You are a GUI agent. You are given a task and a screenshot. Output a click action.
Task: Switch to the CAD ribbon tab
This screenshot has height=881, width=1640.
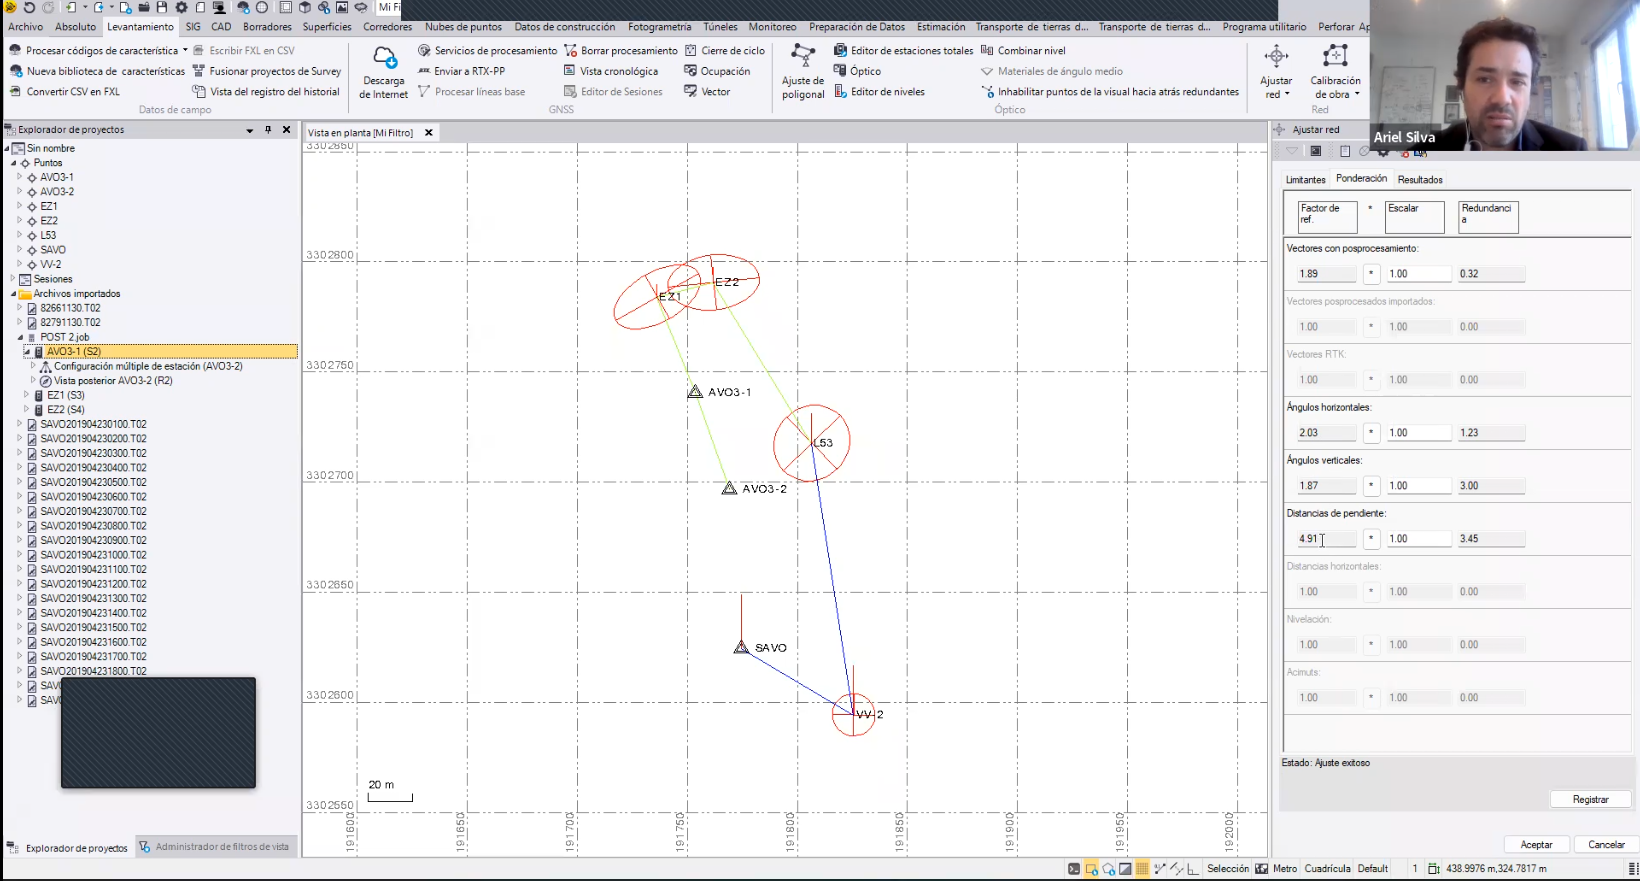(x=221, y=27)
